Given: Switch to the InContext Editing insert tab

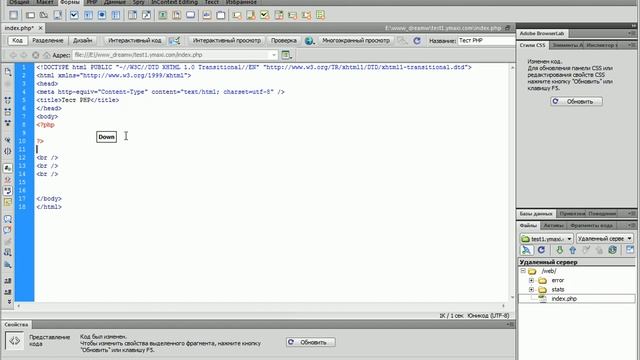Looking at the screenshot, I should (x=175, y=2).
